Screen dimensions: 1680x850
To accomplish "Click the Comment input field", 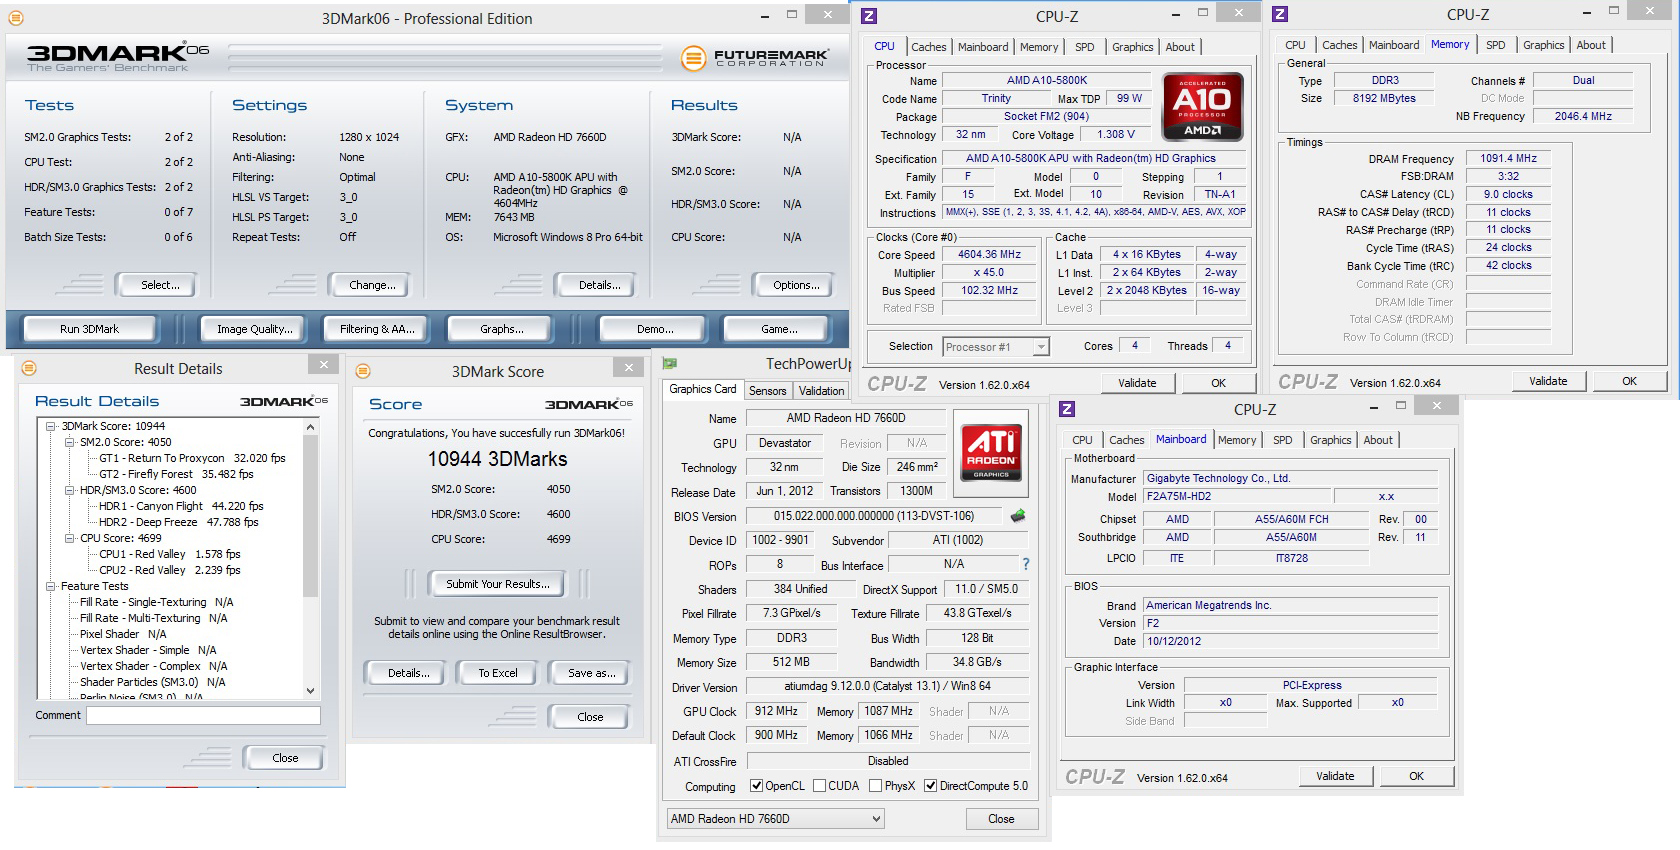I will (x=203, y=715).
